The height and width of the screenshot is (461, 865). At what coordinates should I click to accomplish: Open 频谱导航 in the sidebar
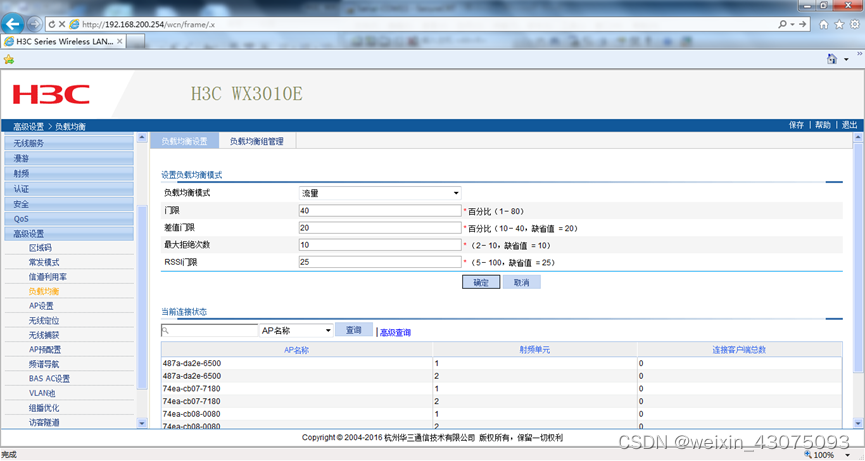click(x=44, y=364)
